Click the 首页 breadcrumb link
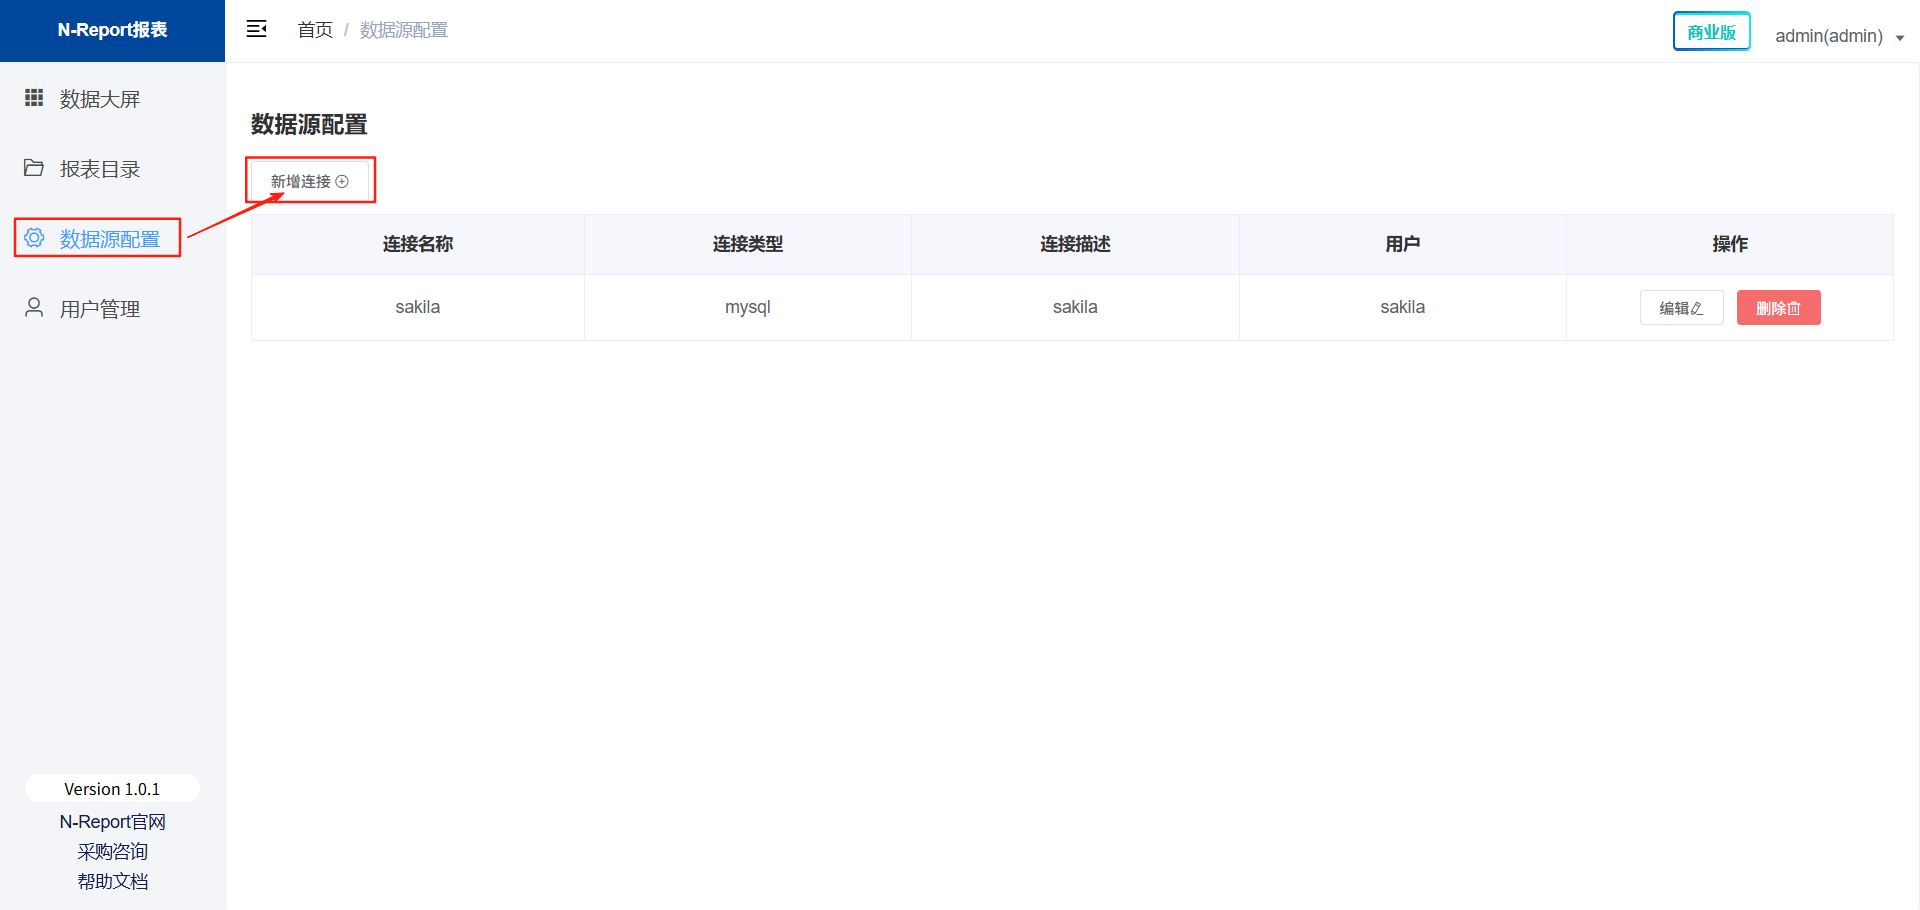Screen dimensions: 1920x910 [x=315, y=30]
